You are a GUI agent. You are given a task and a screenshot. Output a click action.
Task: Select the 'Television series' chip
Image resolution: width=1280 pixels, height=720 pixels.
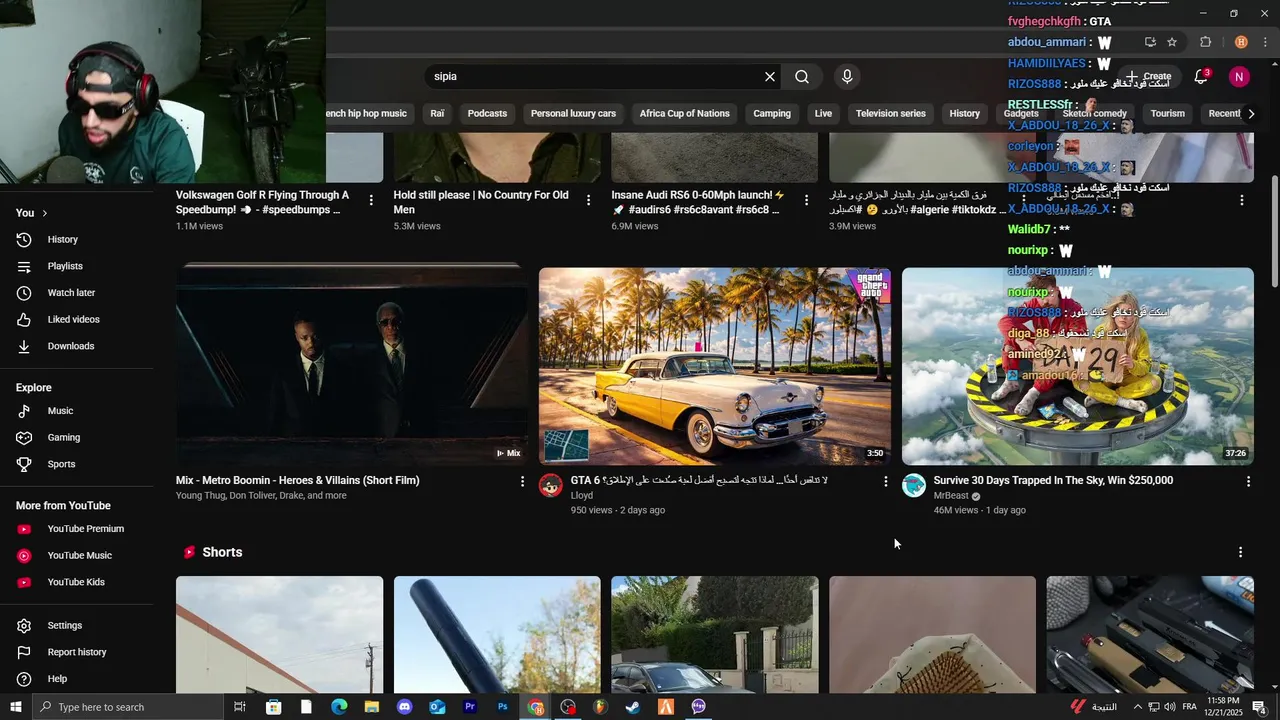click(890, 114)
